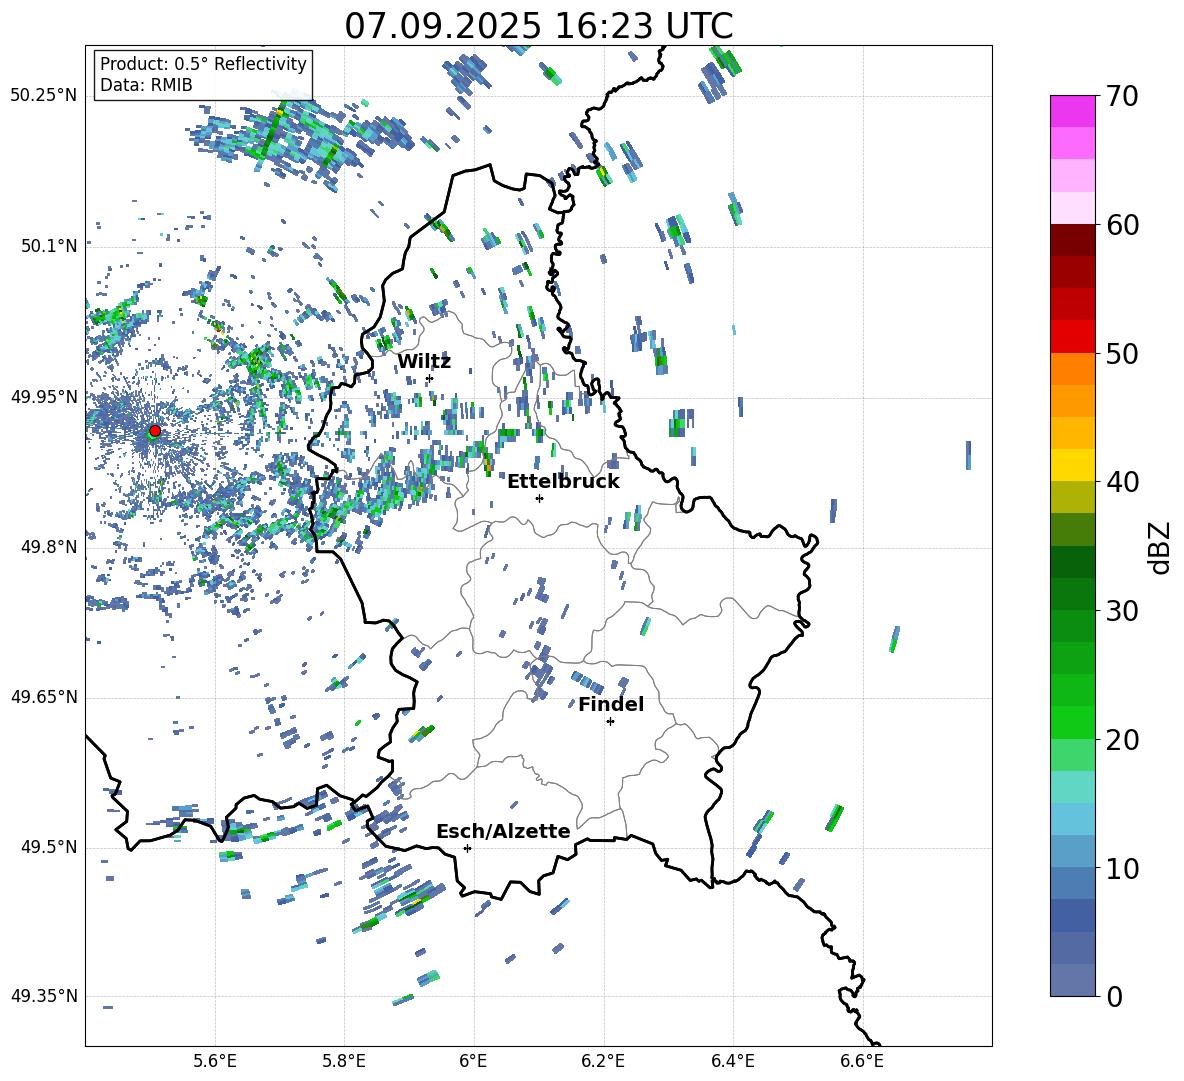Click the 30 colorbar tick value
The image size is (1184, 1081).
point(1122,611)
